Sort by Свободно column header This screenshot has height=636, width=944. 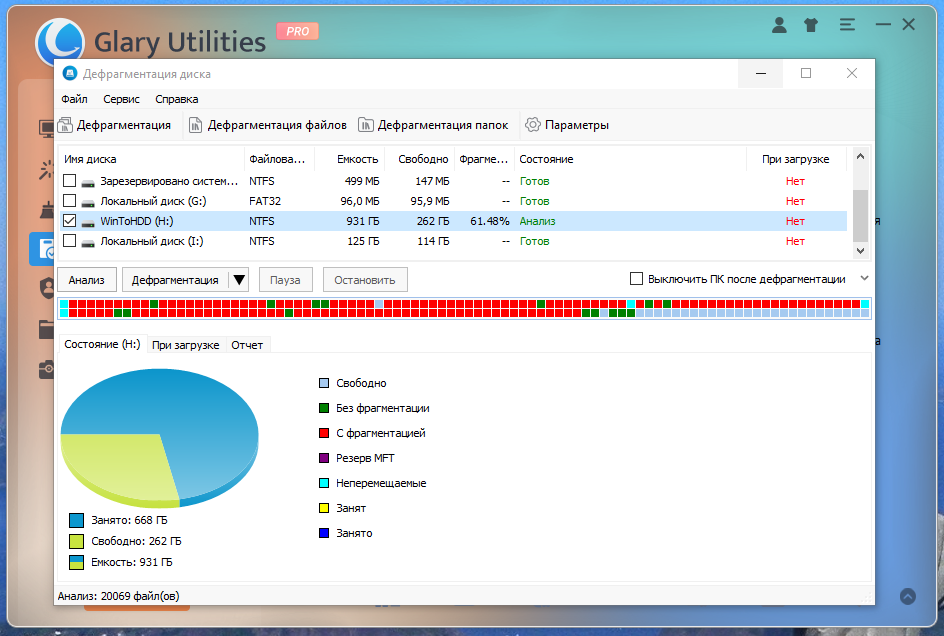pos(420,159)
